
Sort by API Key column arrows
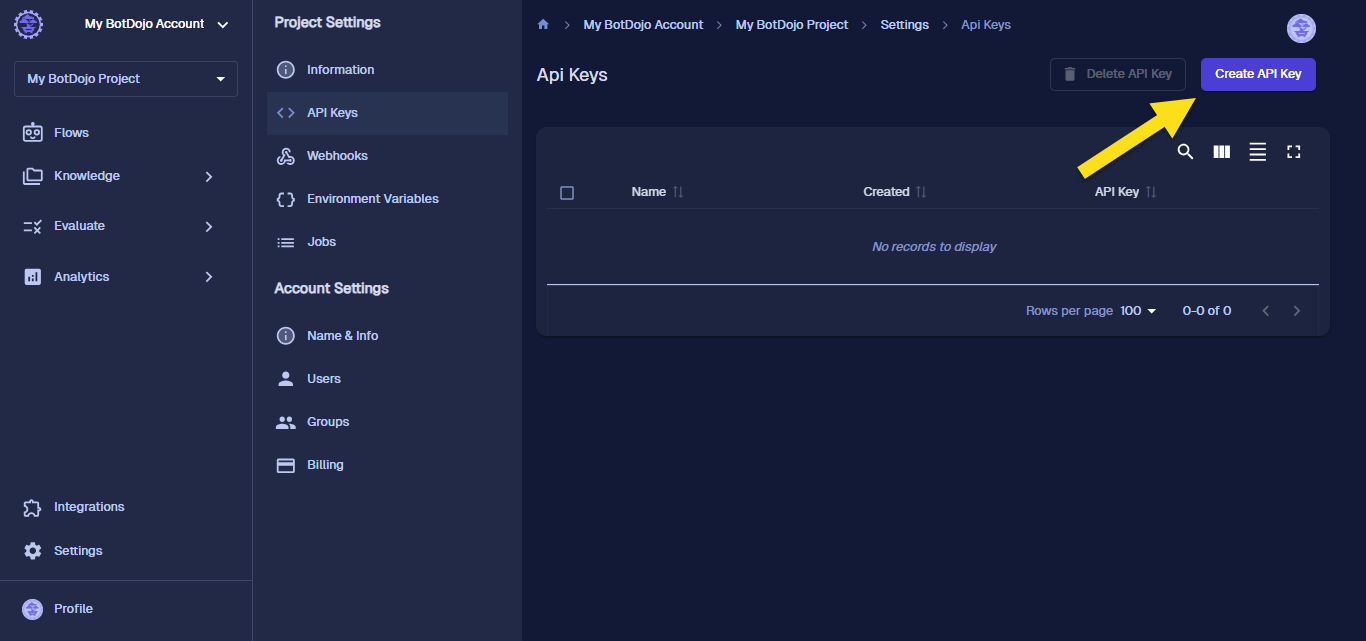pos(1151,192)
